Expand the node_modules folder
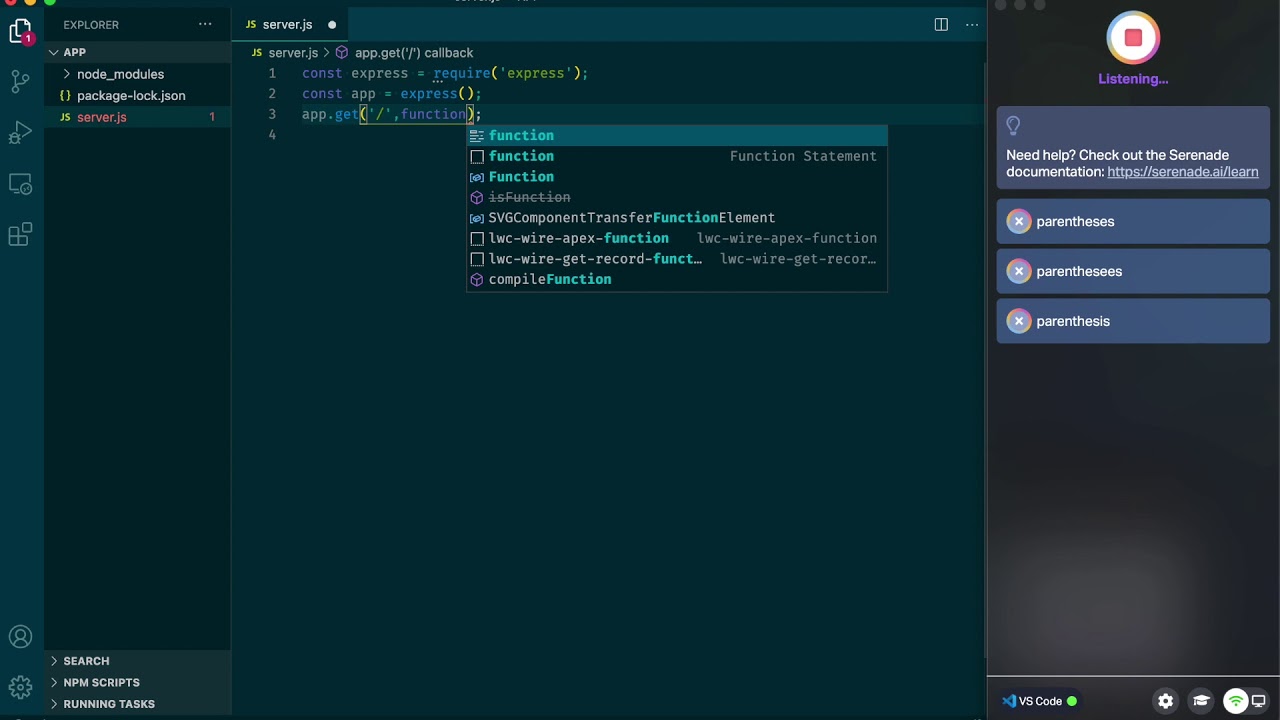 [x=120, y=74]
